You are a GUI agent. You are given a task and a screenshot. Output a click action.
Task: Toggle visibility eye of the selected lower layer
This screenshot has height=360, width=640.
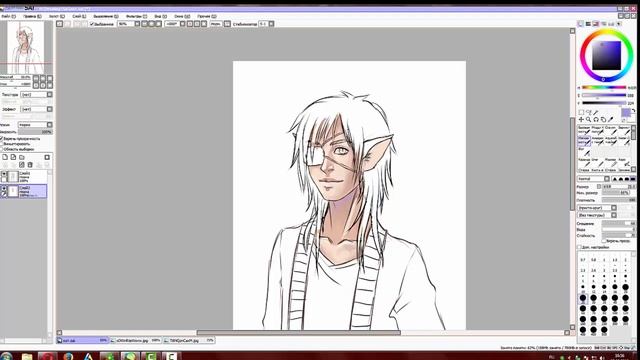[x=4, y=189]
